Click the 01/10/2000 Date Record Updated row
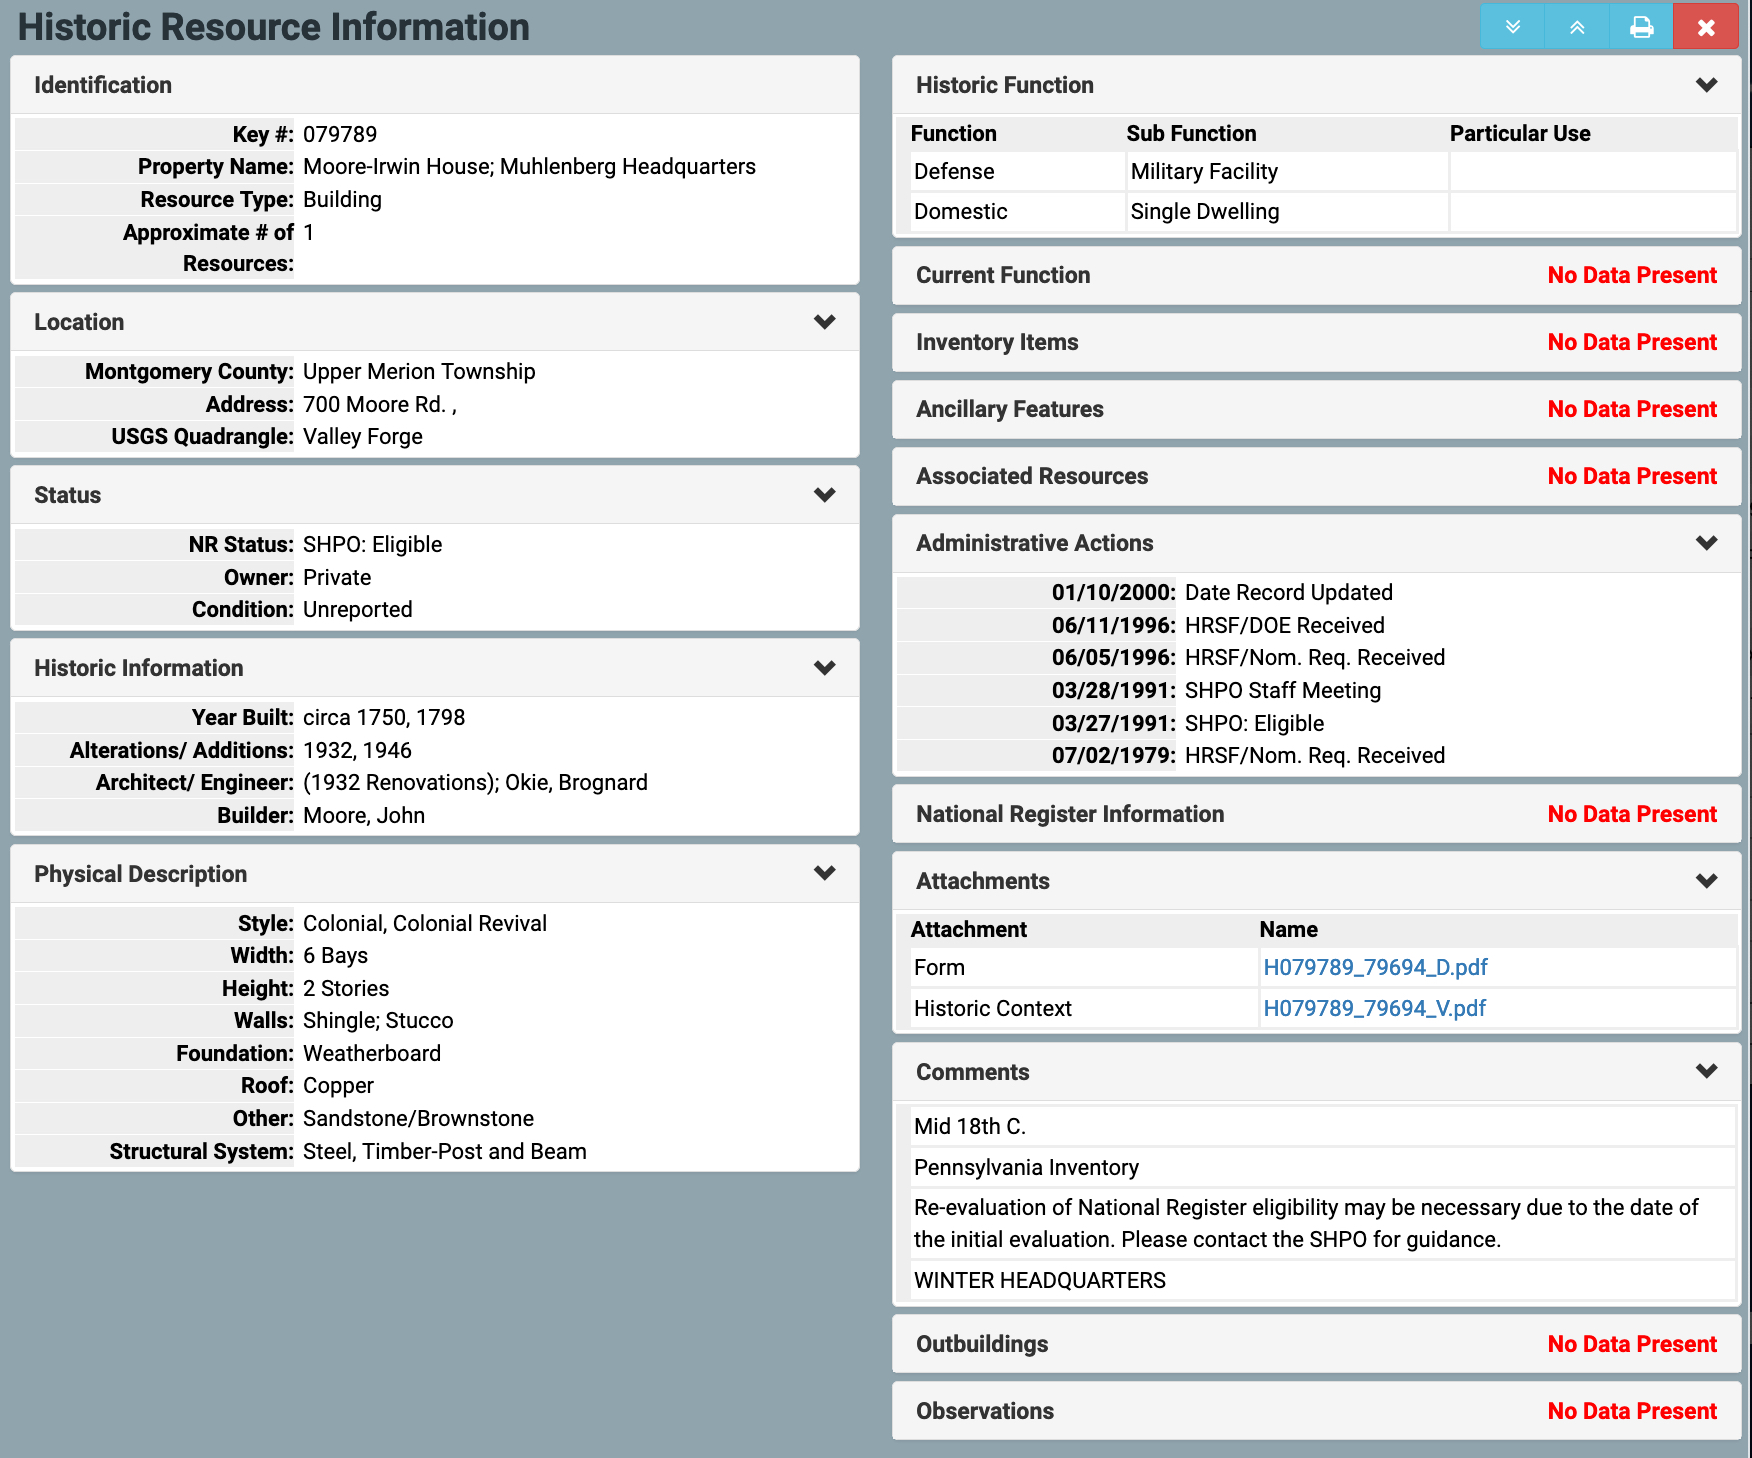The height and width of the screenshot is (1458, 1752). click(1316, 592)
